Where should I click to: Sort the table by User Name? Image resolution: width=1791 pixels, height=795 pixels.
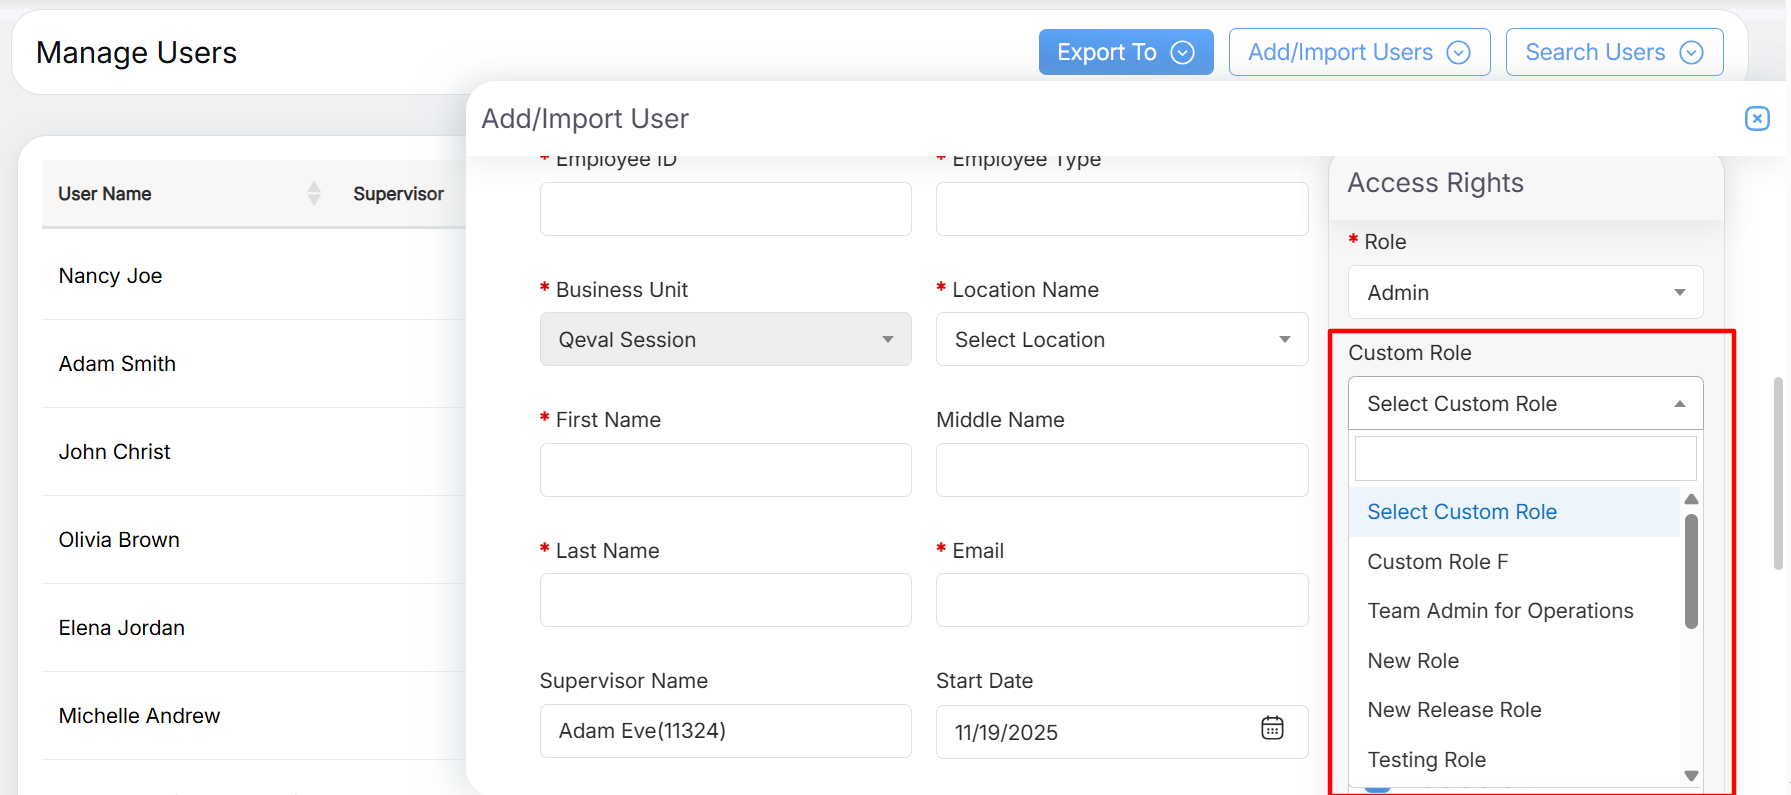(314, 193)
